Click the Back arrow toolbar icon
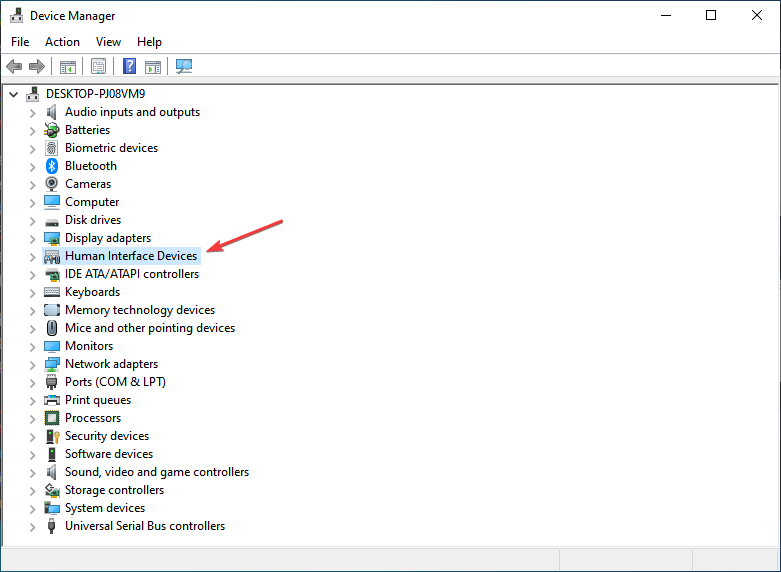 tap(14, 66)
